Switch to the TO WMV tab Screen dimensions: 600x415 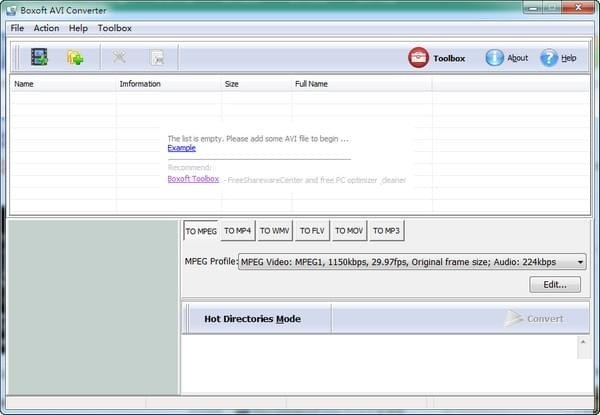click(x=275, y=231)
